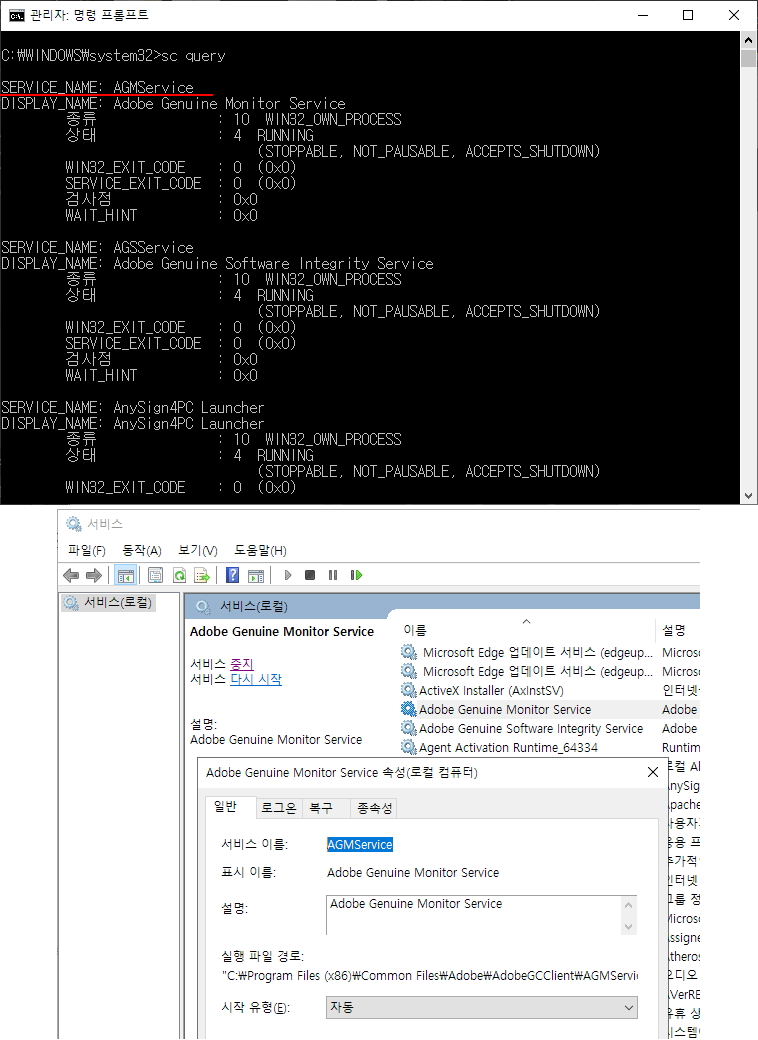Click the 이름 column header

click(528, 630)
